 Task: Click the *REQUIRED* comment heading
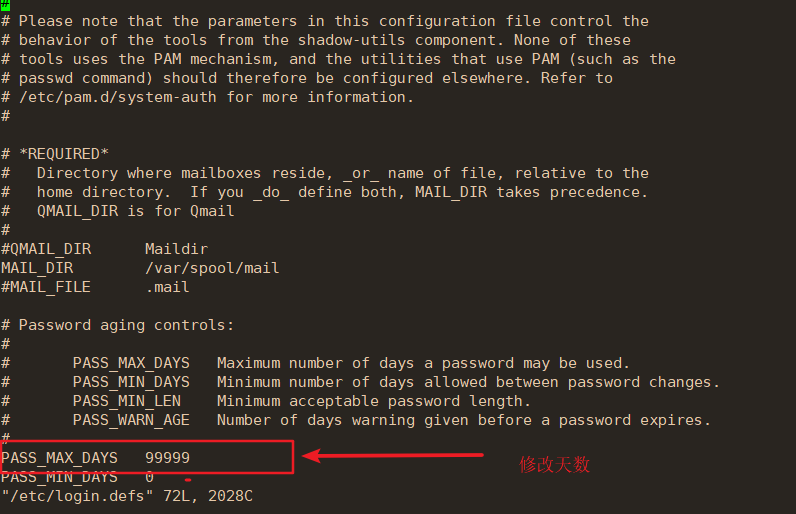(x=64, y=154)
